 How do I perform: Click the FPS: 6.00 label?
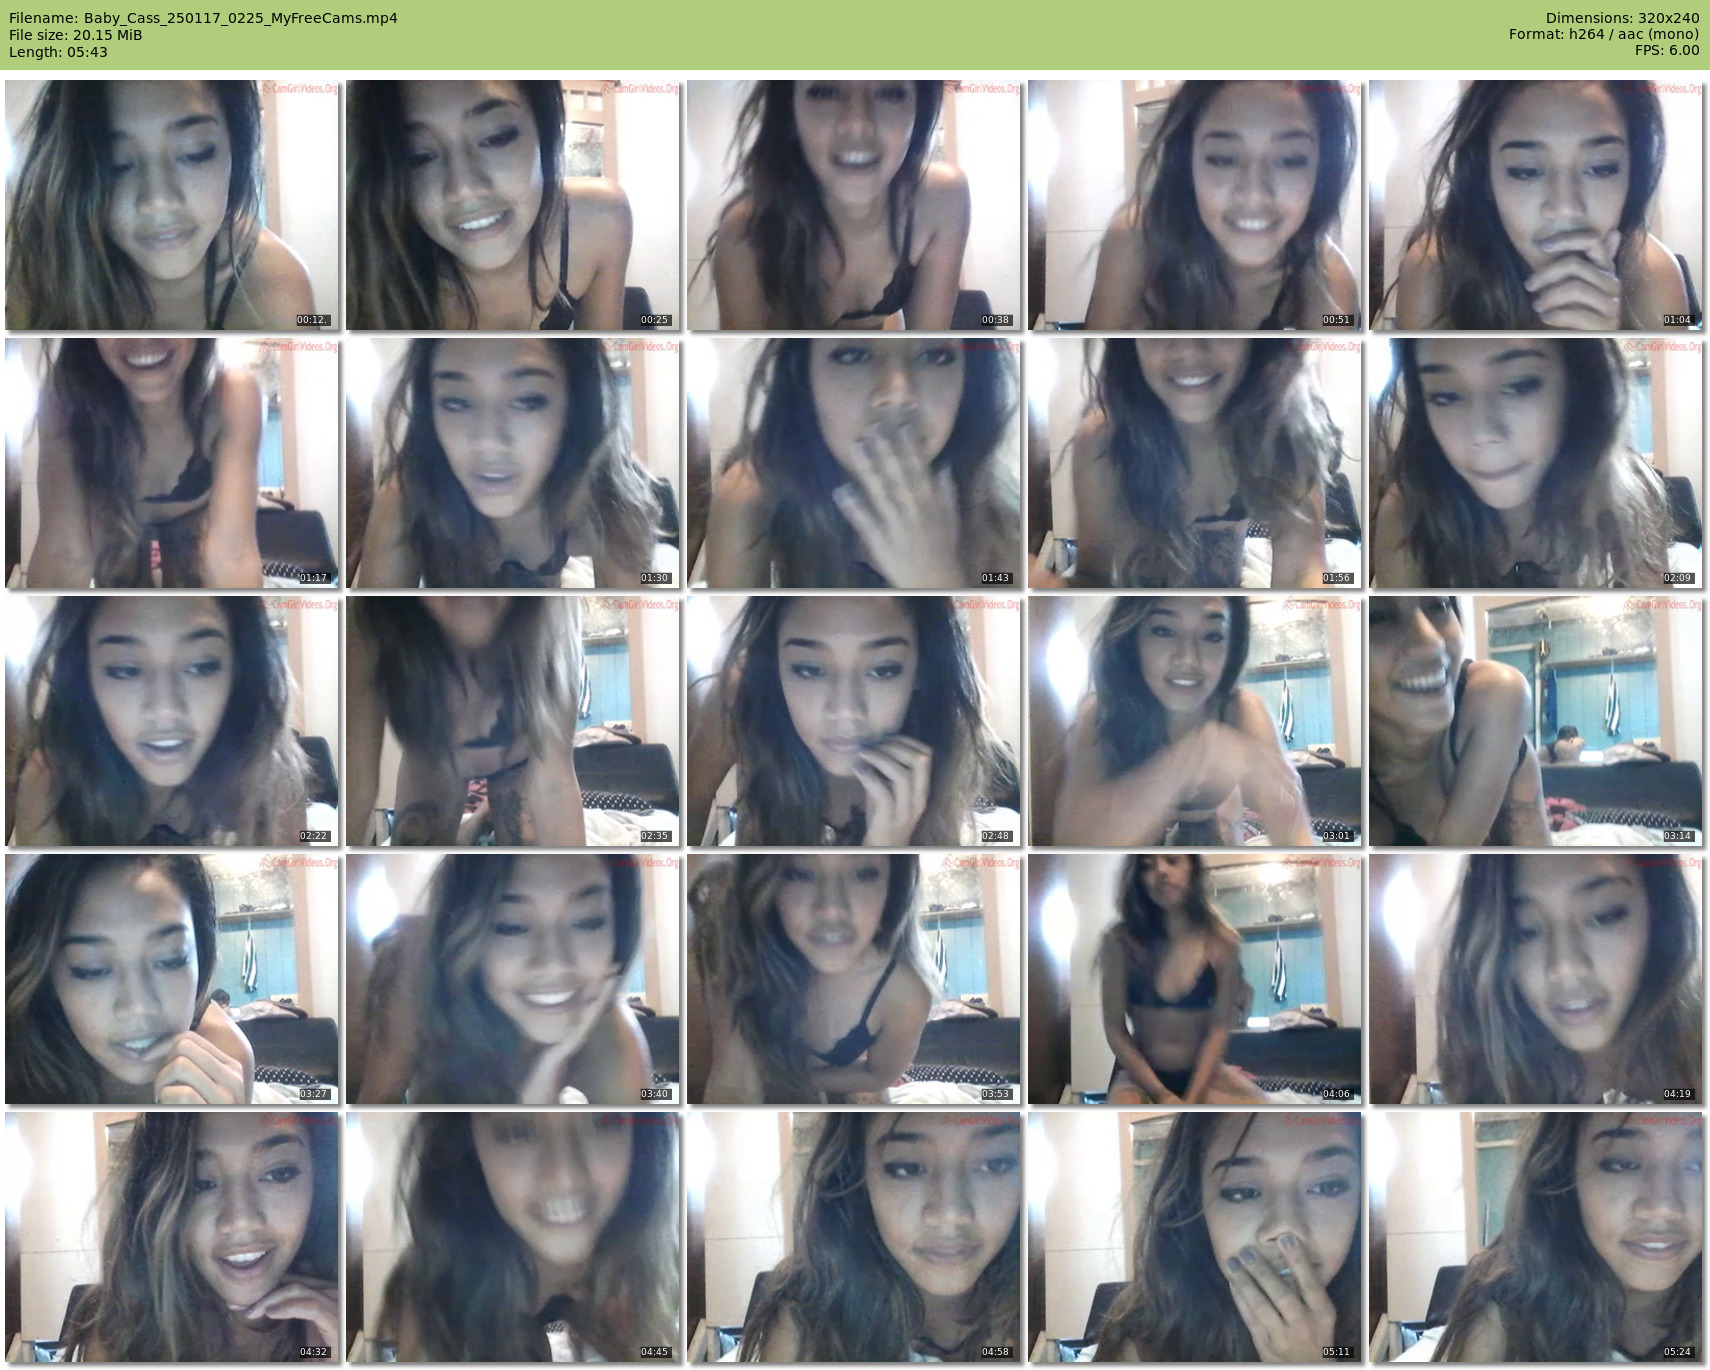1666,50
